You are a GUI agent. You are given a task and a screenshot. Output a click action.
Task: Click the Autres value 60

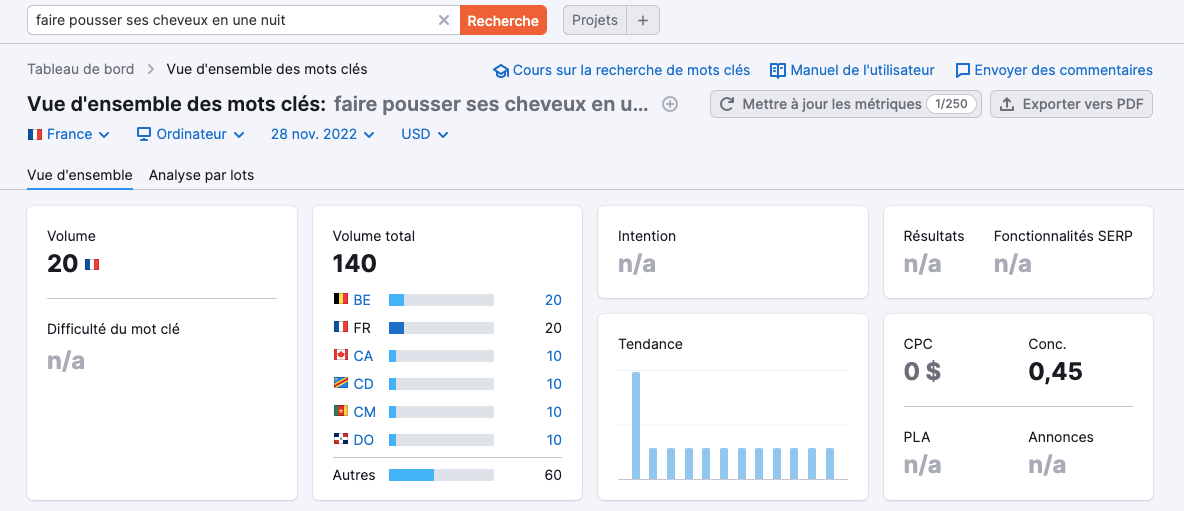click(553, 475)
